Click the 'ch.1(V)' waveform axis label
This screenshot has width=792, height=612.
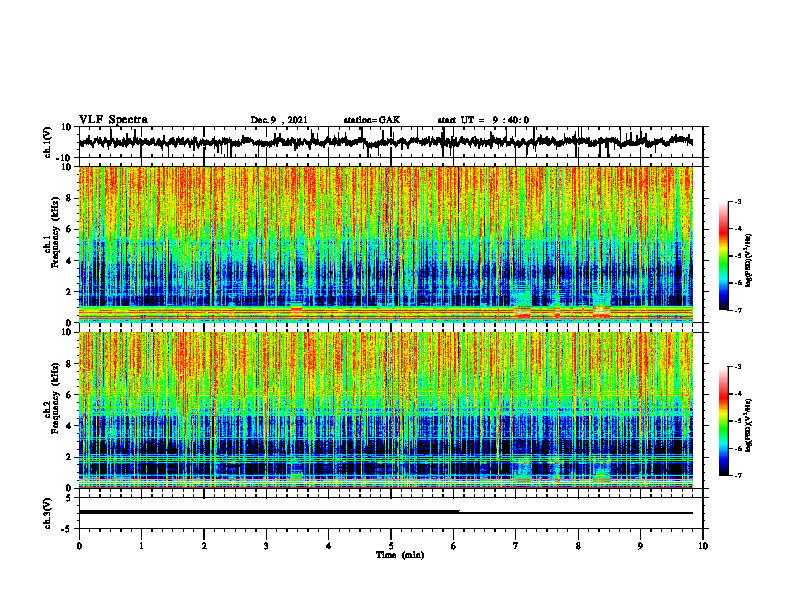tap(48, 142)
